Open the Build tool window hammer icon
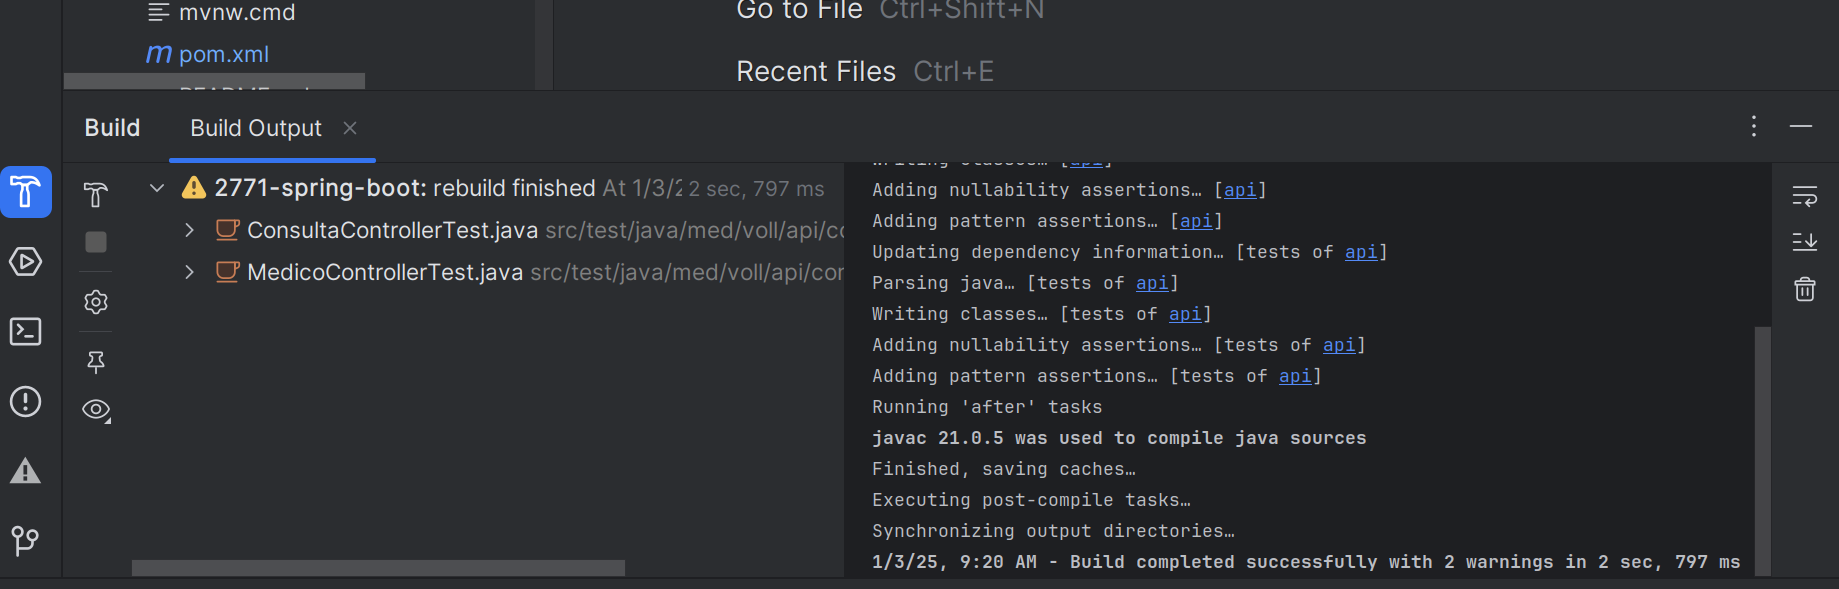This screenshot has width=1839, height=589. 26,192
